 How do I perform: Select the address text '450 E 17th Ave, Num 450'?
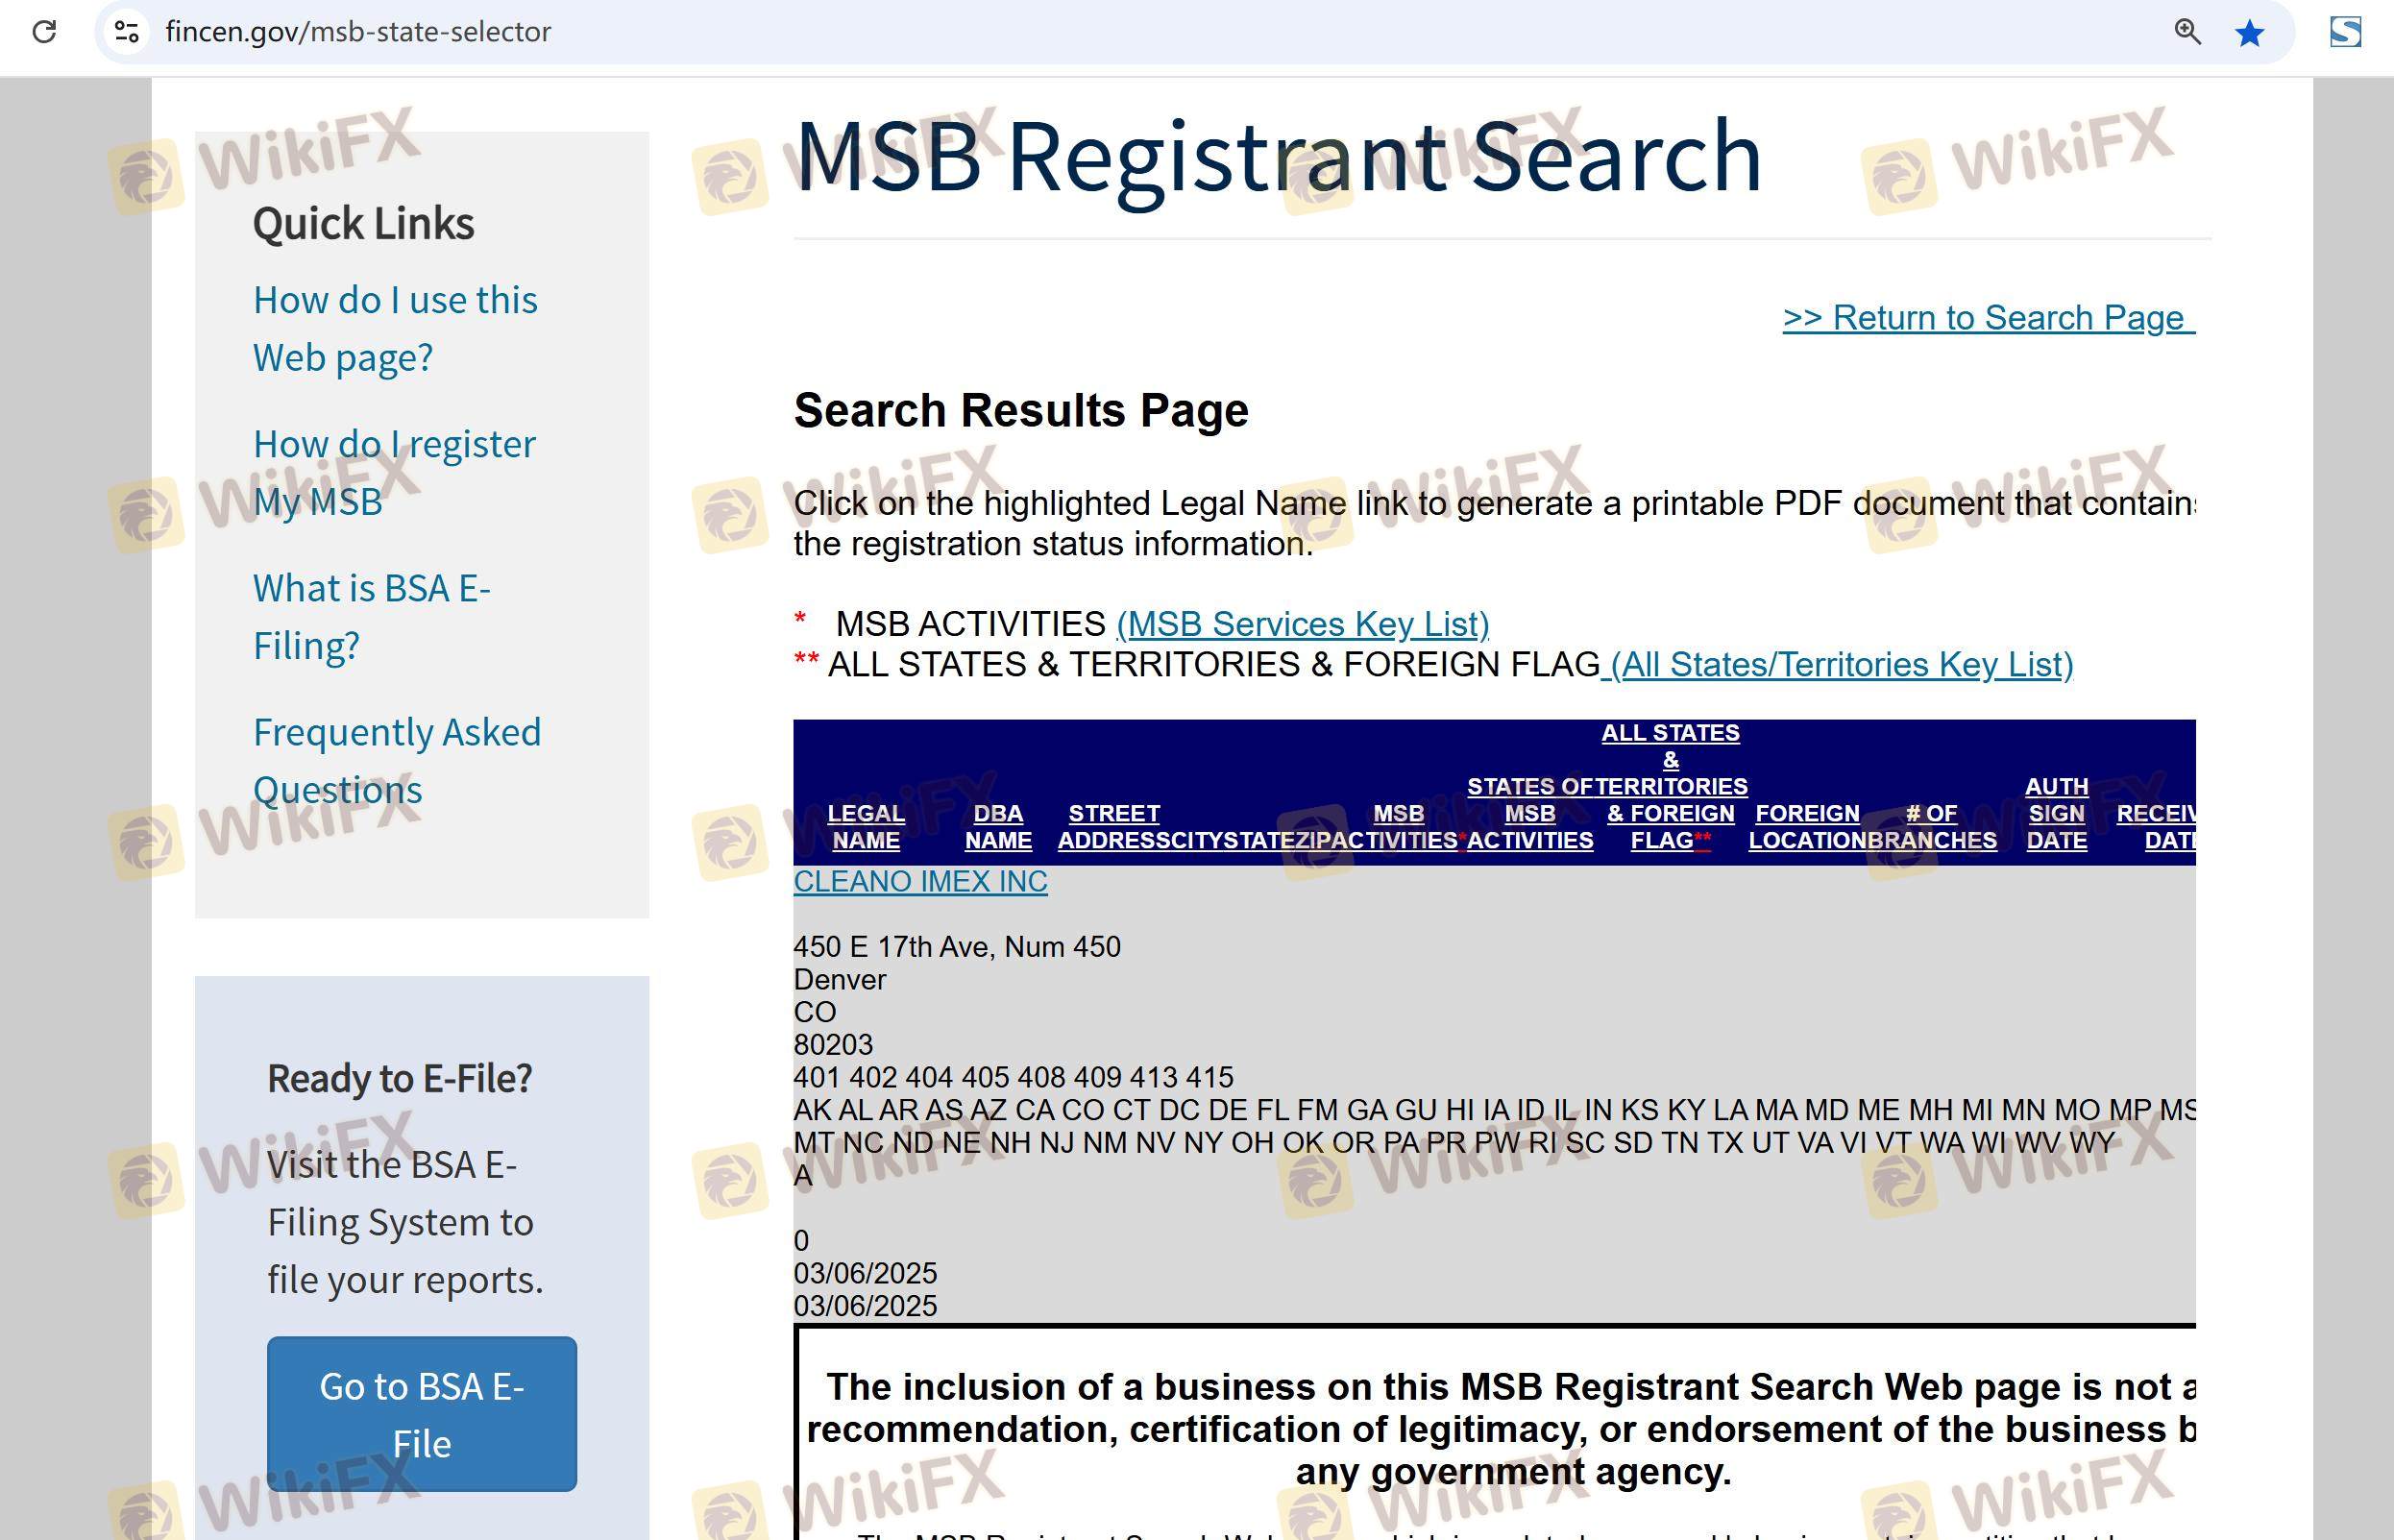tap(957, 946)
